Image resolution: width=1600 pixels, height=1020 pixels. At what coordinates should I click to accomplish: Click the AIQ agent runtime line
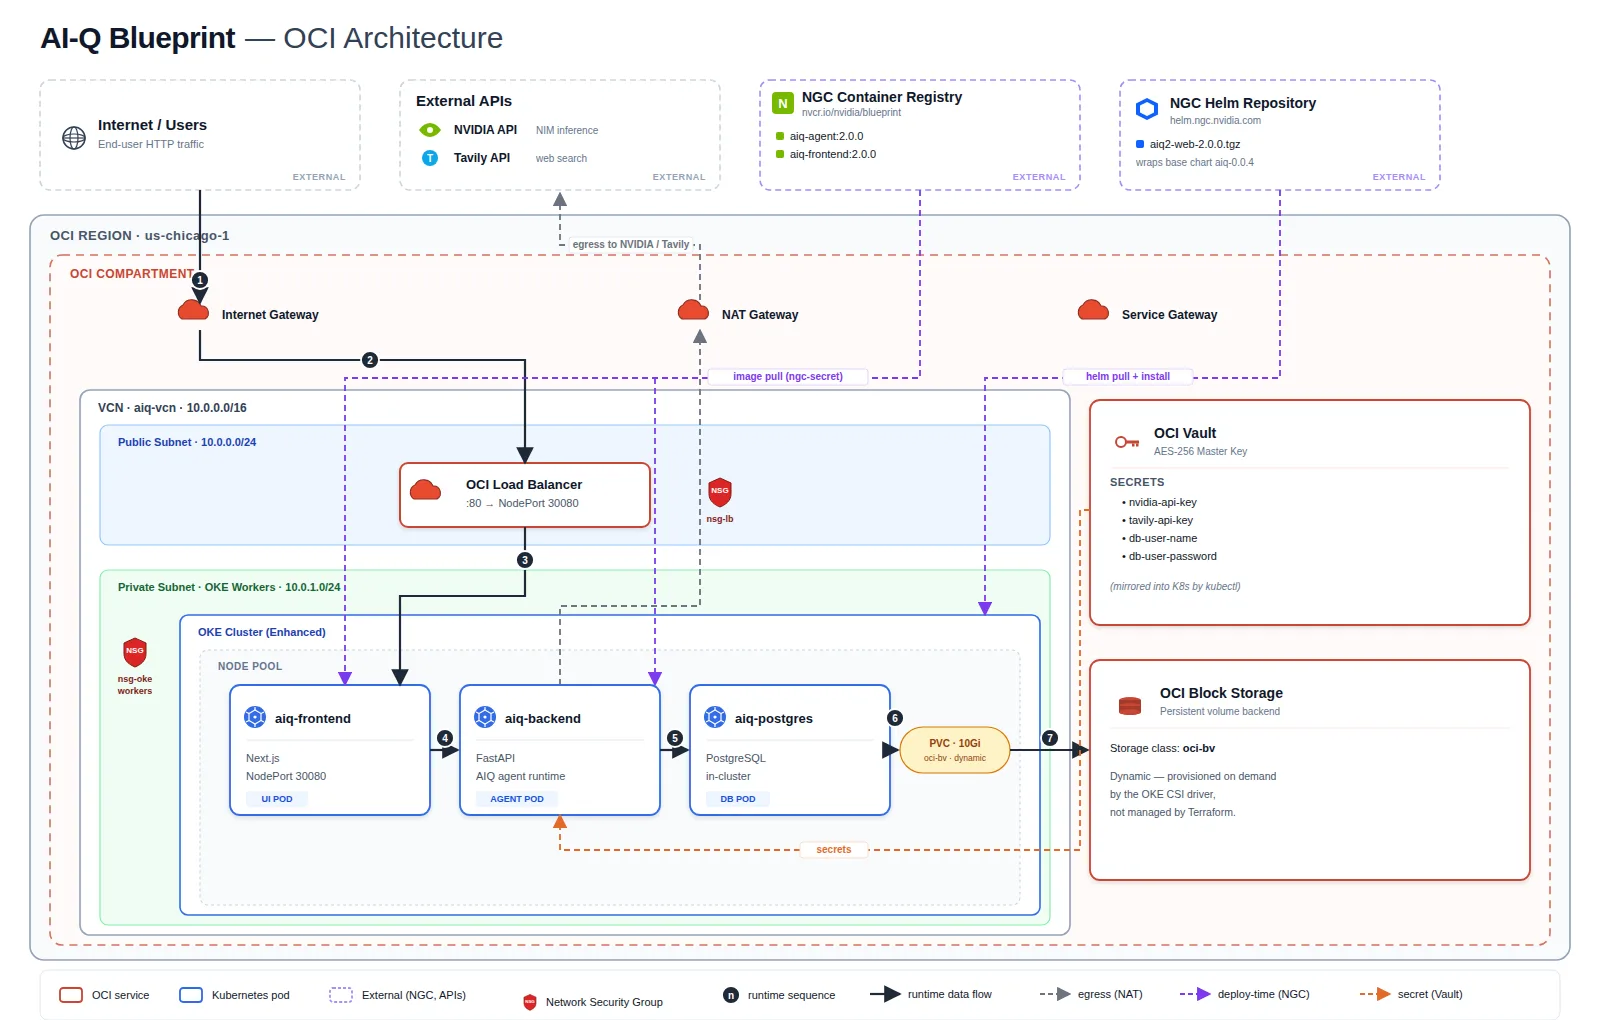[520, 776]
